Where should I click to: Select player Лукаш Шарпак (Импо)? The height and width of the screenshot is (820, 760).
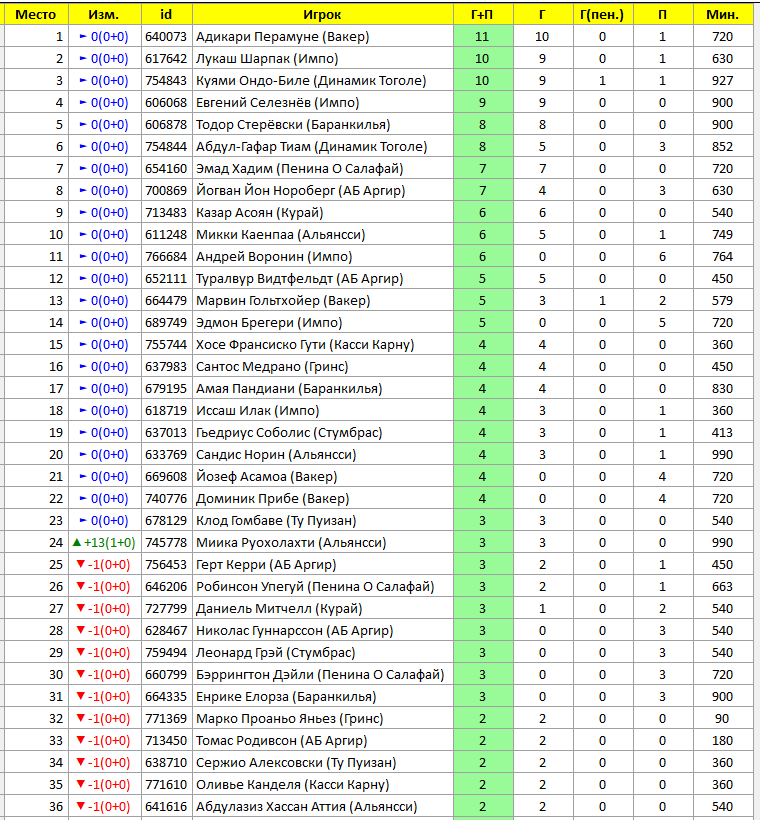(x=267, y=59)
